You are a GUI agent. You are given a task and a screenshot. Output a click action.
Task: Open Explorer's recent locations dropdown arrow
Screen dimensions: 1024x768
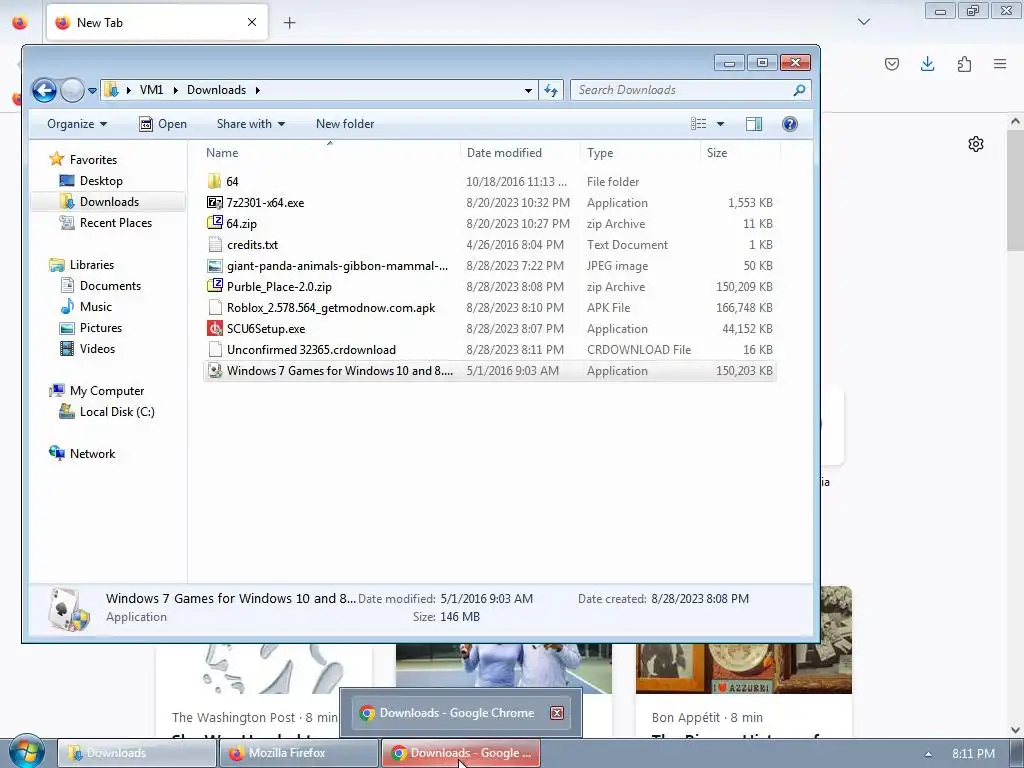[x=92, y=91]
